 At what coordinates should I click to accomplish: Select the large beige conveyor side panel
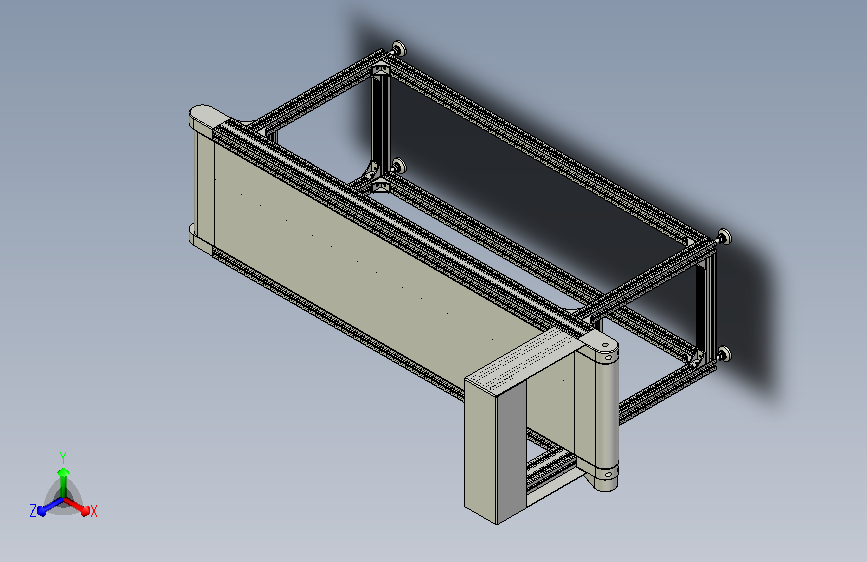[x=365, y=266]
